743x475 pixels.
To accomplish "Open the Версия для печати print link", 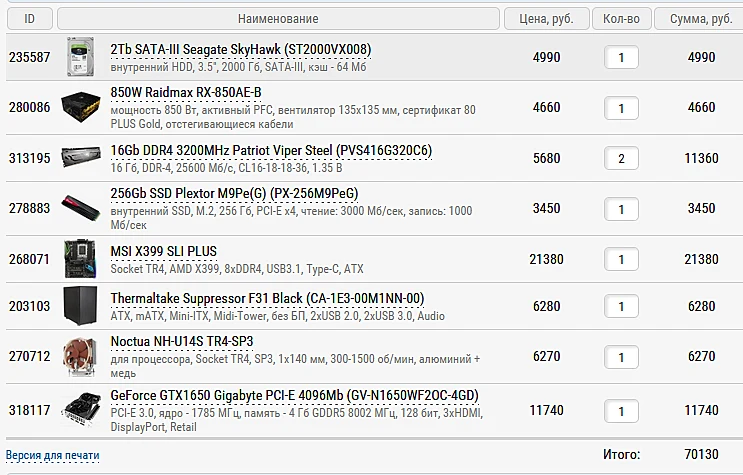I will [53, 455].
